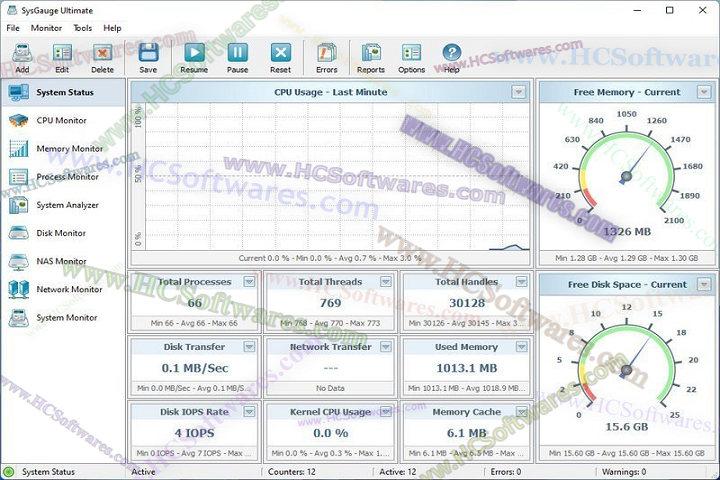Click the CPU Usage line chart area
The height and width of the screenshot is (480, 720).
[x=337, y=177]
